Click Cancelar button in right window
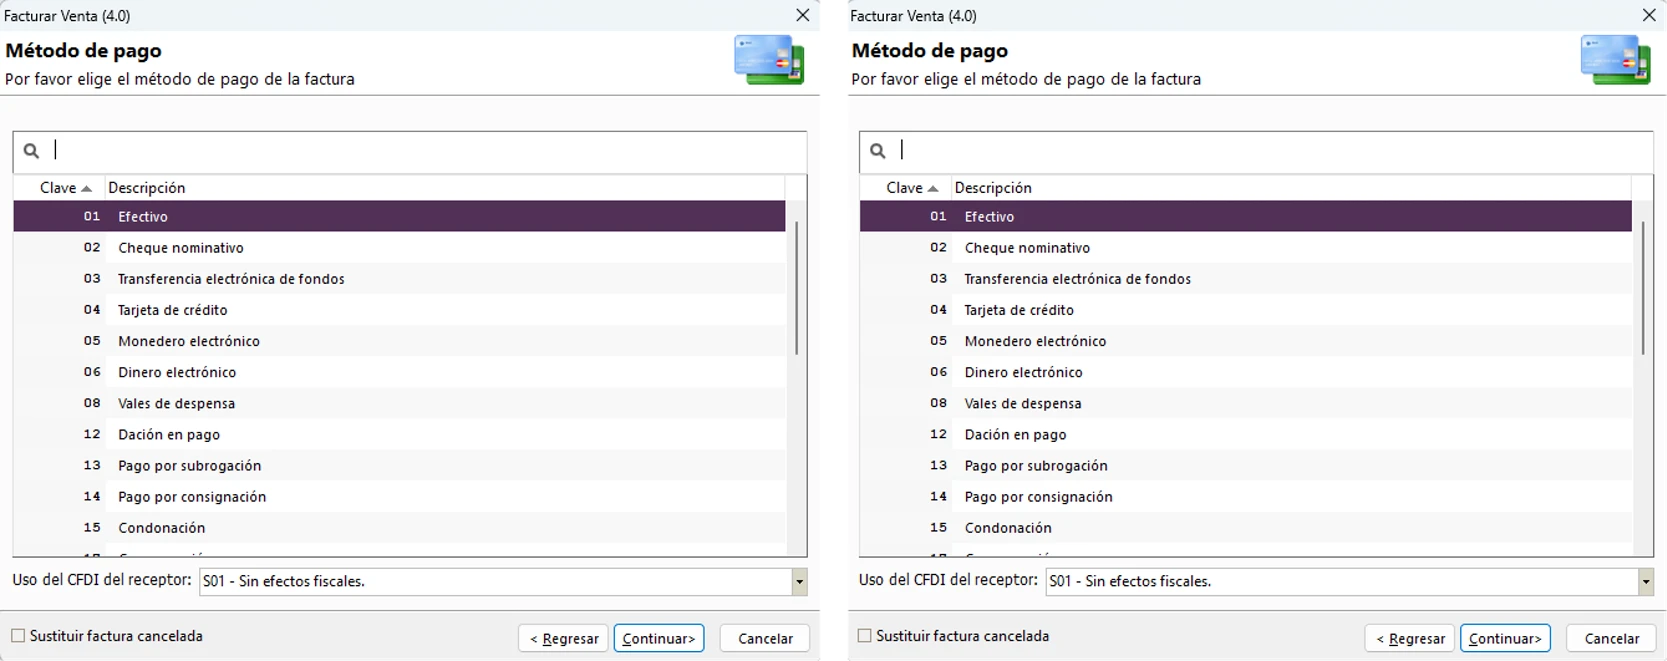This screenshot has height=661, width=1667. coord(1611,638)
